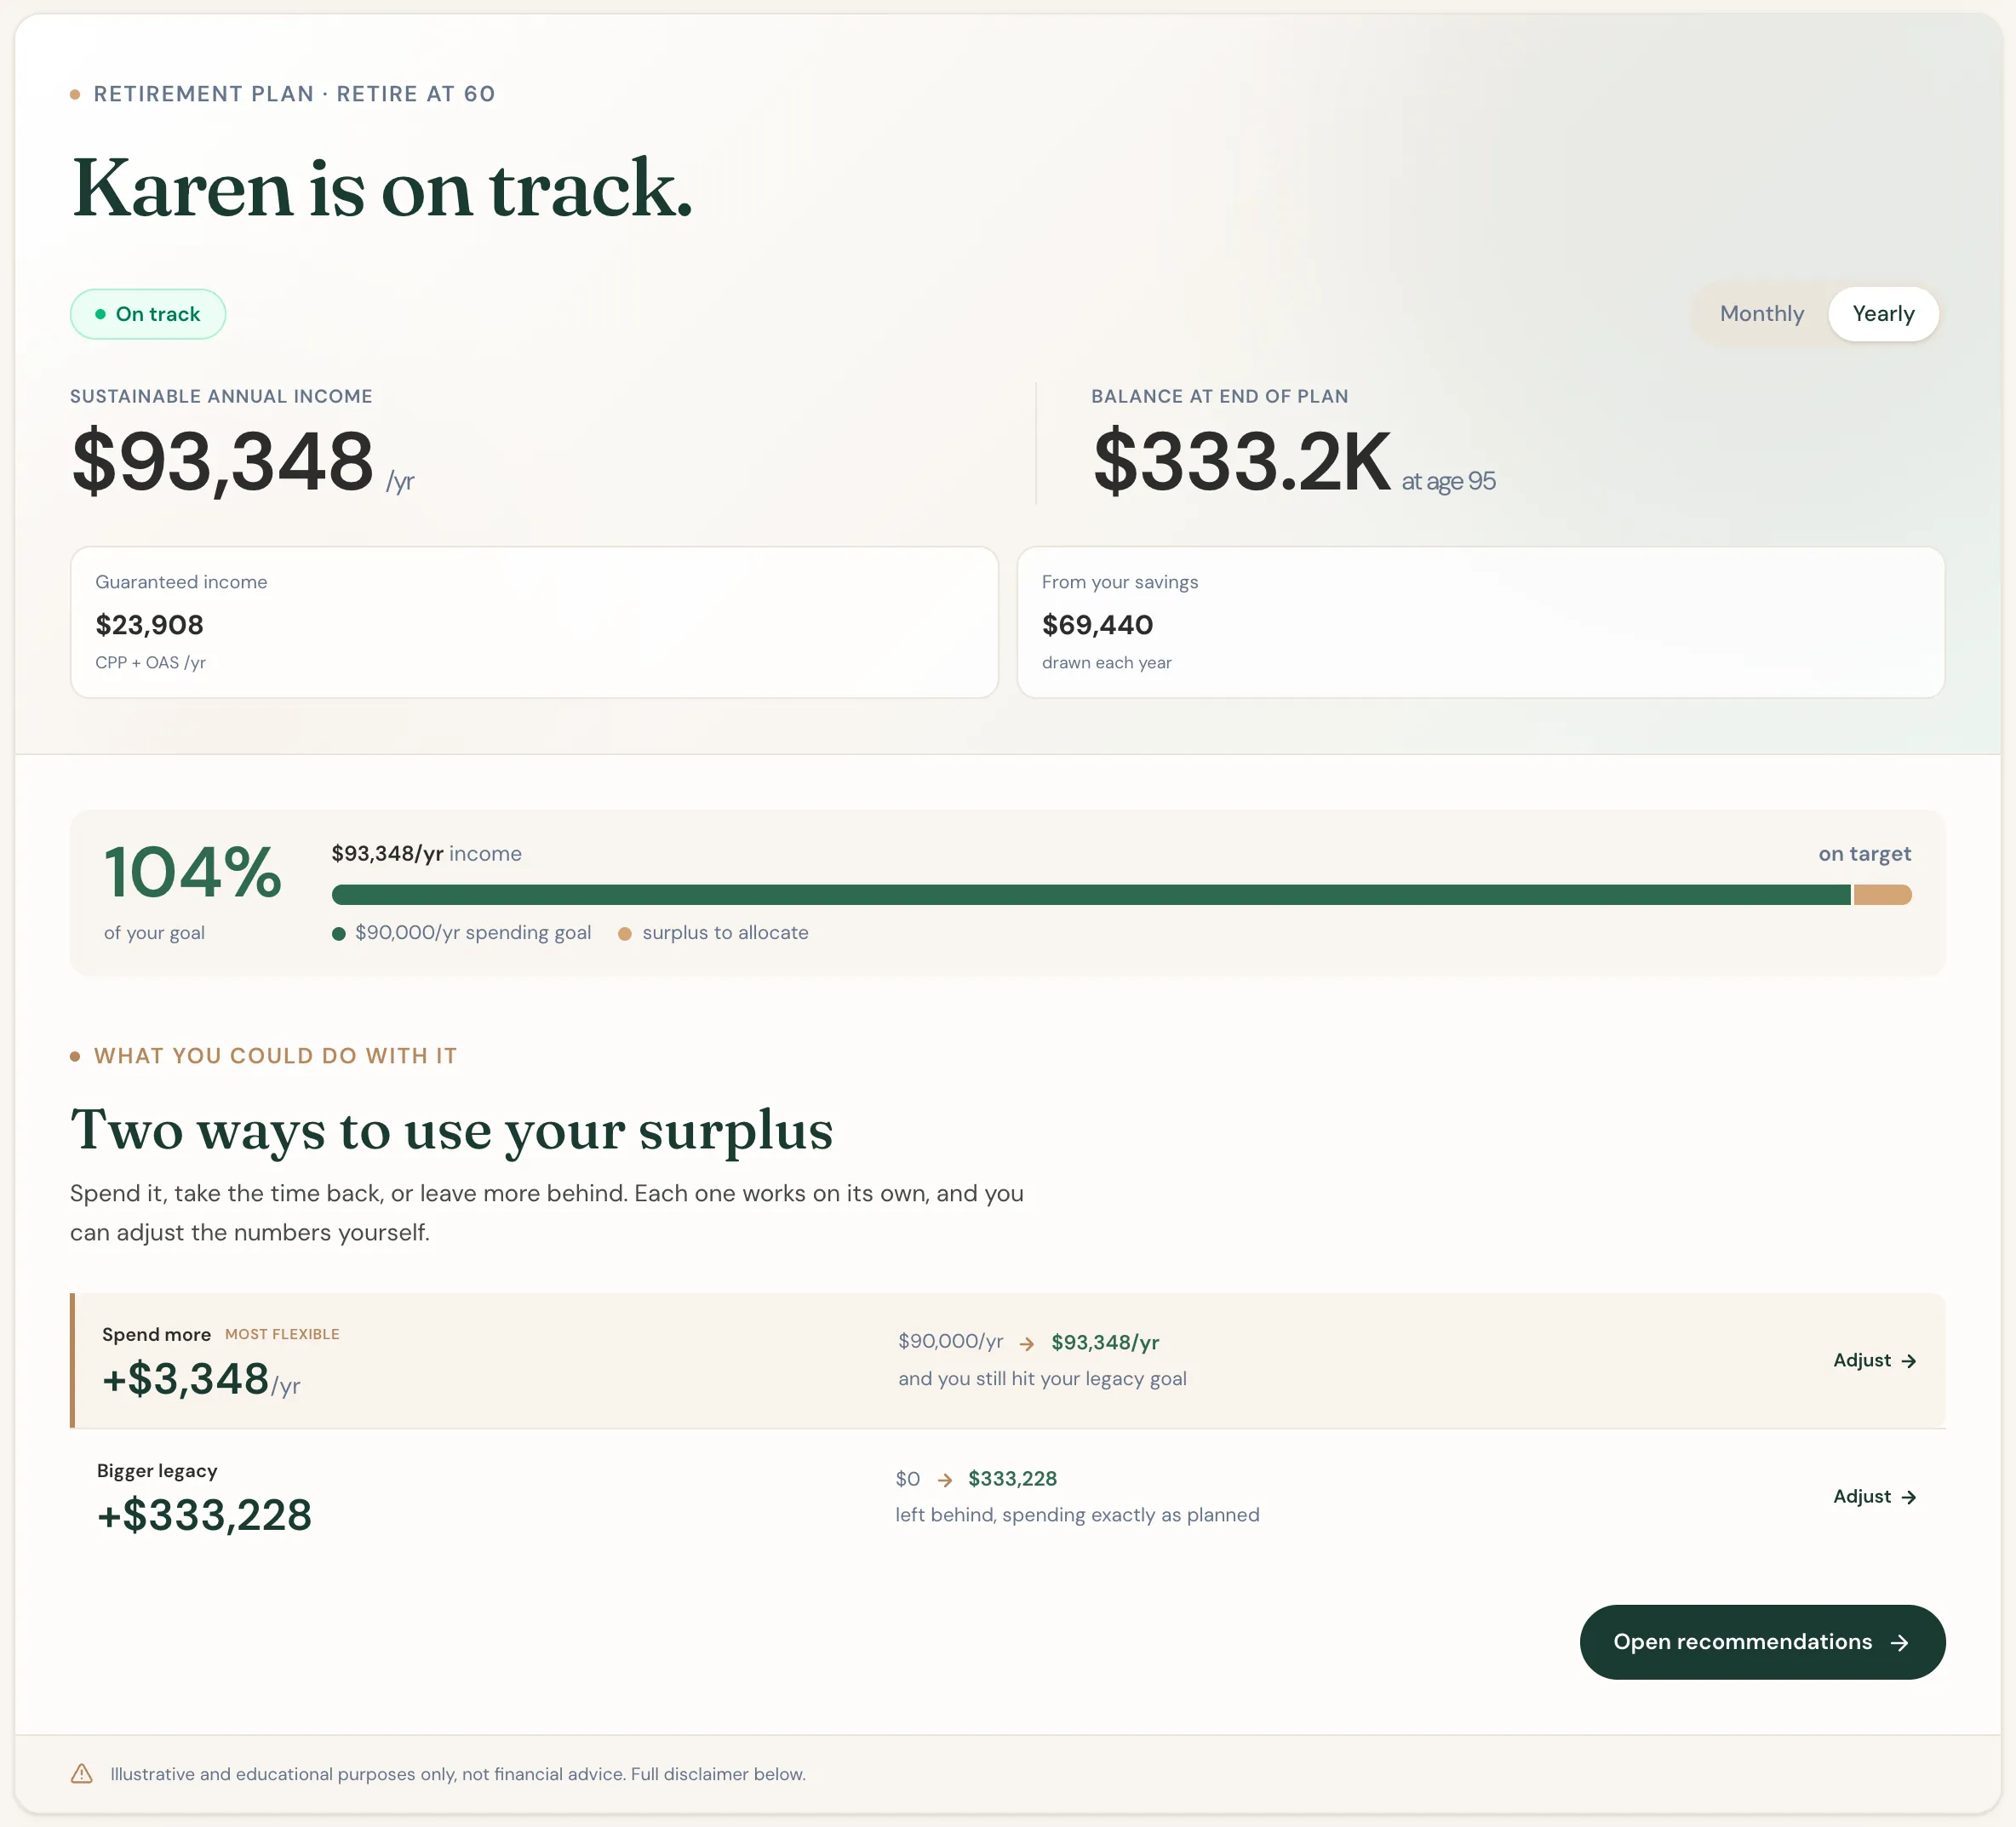This screenshot has width=2016, height=1827.
Task: Click Adjust in the Spend more row
Action: pos(1875,1360)
